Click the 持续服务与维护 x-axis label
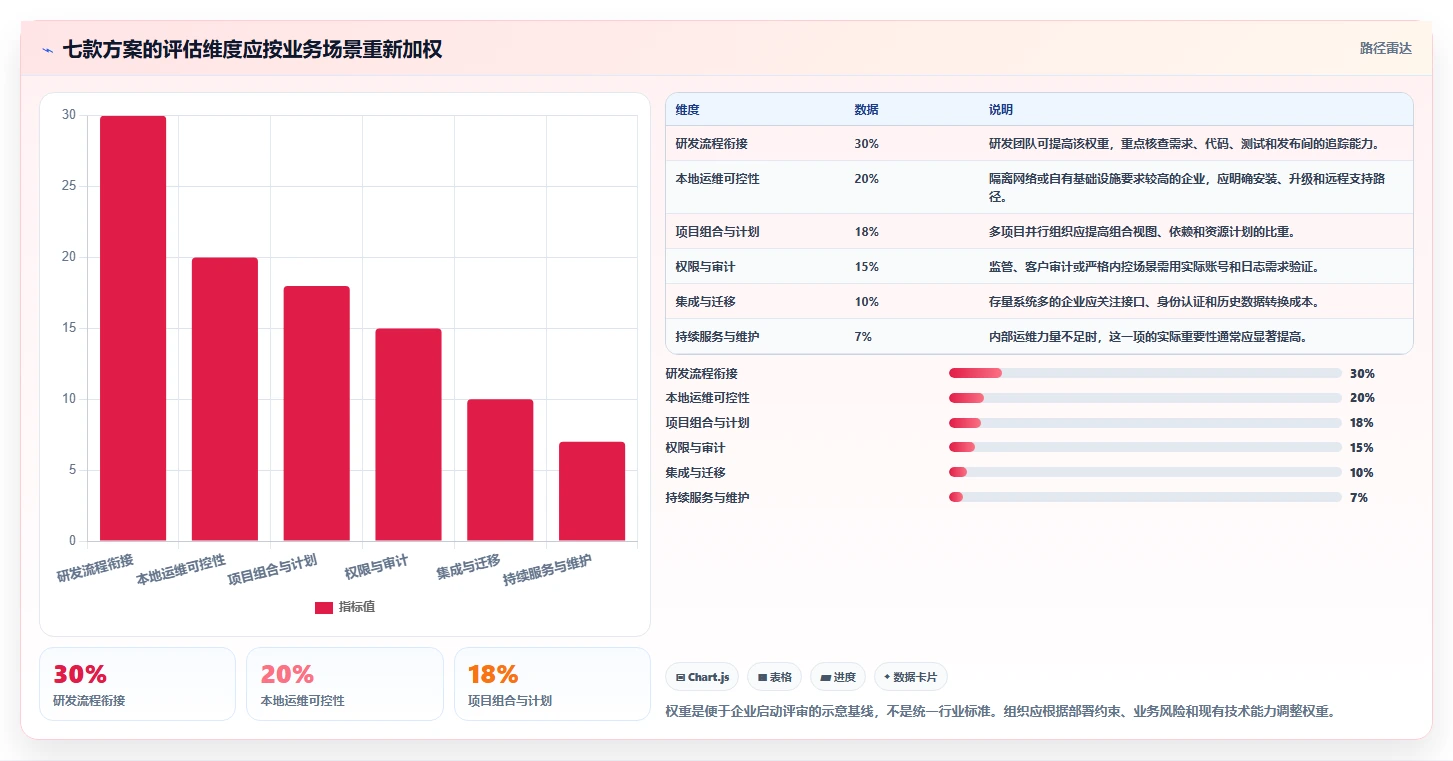The width and height of the screenshot is (1453, 761). coord(547,571)
